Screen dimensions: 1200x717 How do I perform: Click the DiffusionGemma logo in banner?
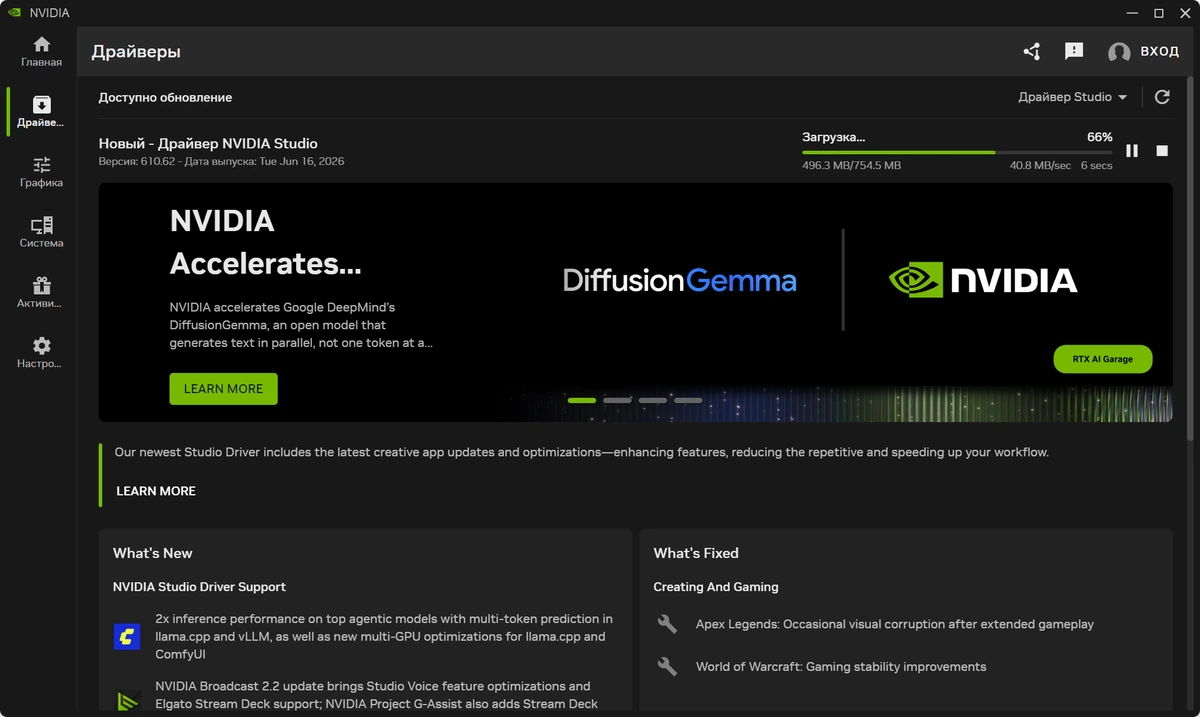click(680, 280)
